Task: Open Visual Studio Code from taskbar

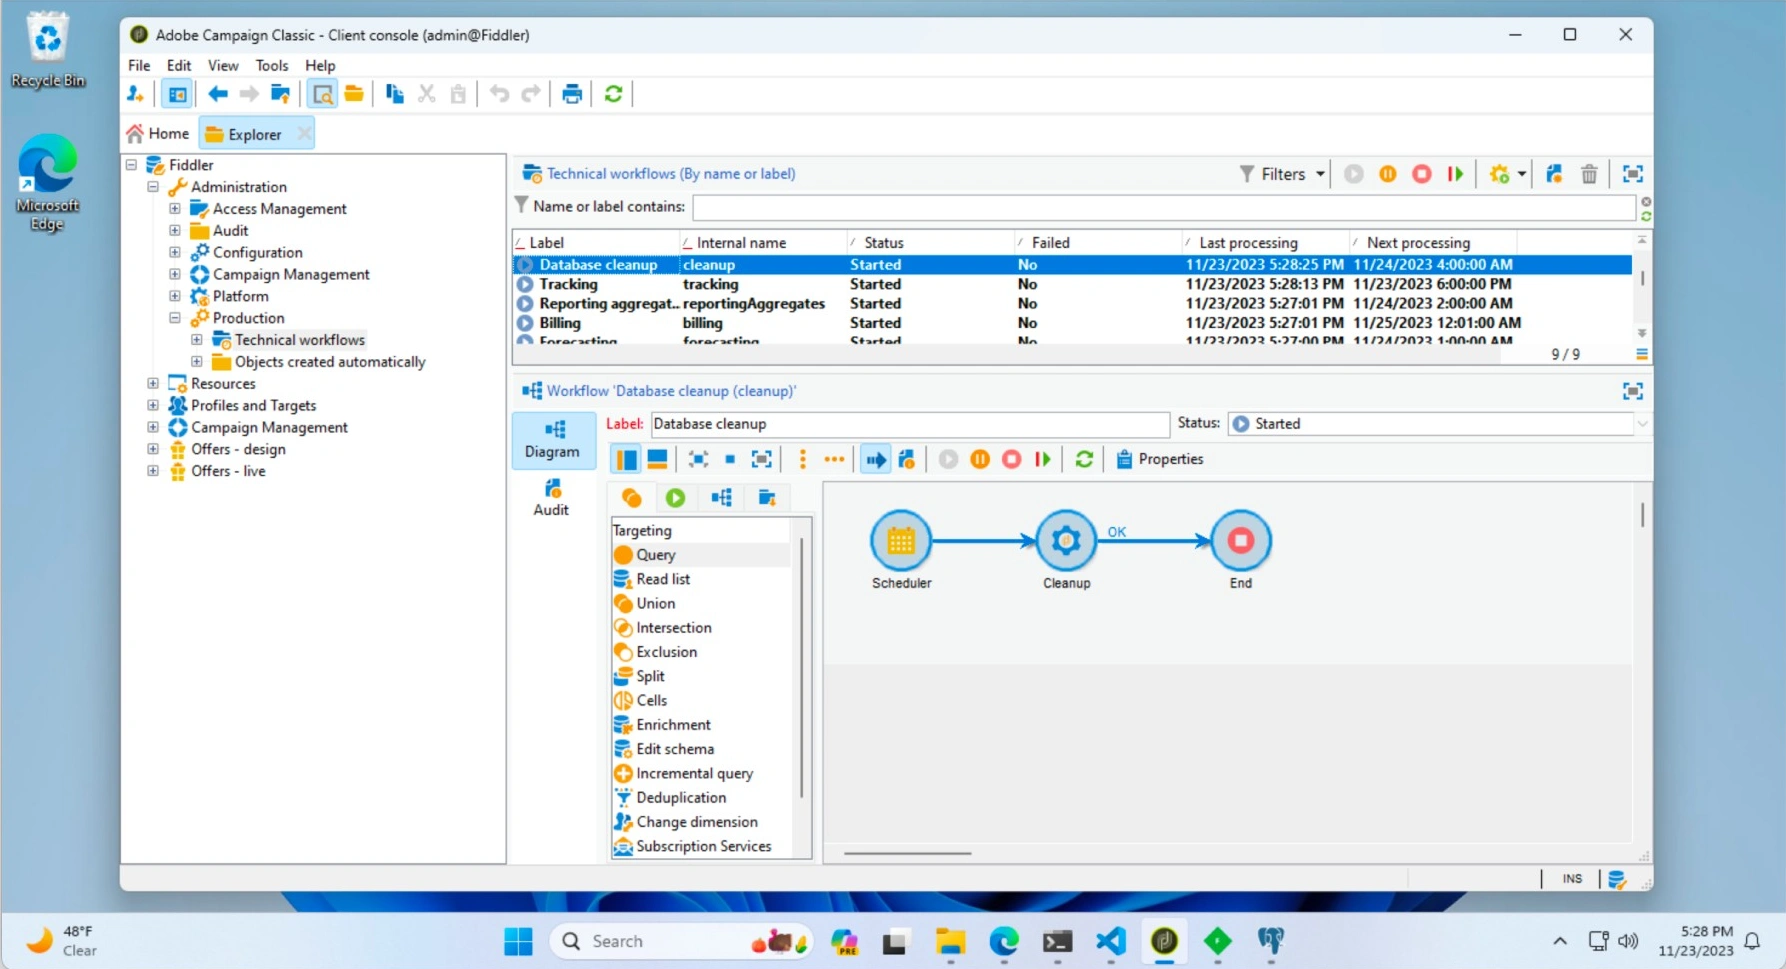Action: [1110, 941]
